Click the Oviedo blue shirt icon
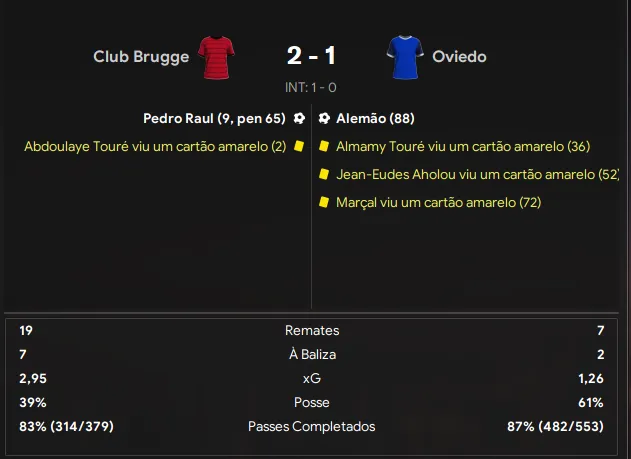 tap(404, 56)
